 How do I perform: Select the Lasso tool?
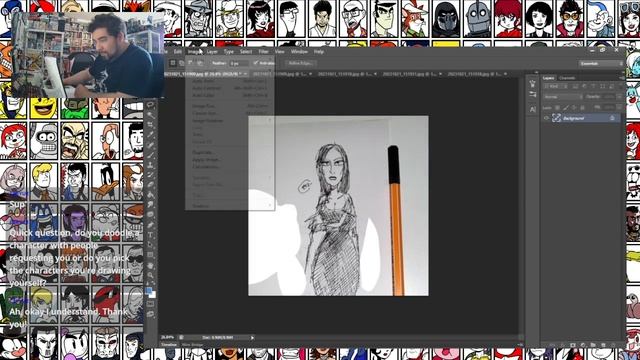coord(150,105)
